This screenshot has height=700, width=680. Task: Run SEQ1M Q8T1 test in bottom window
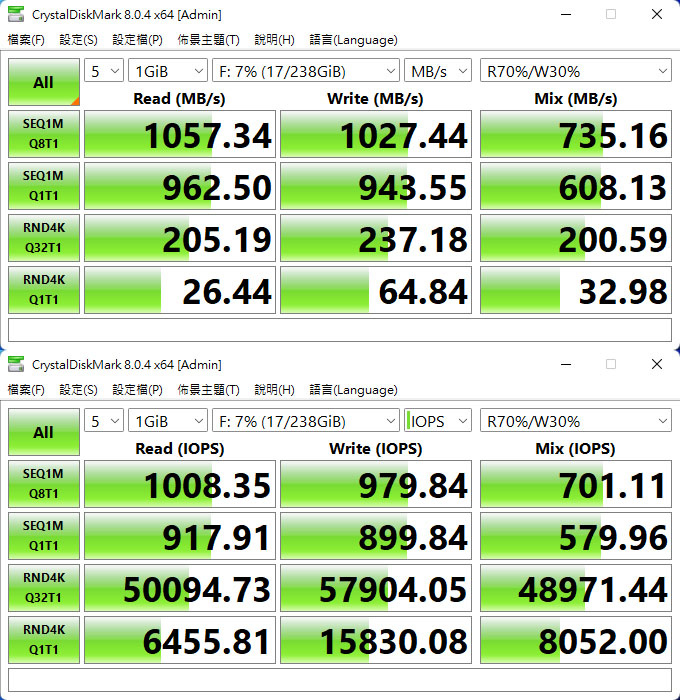[x=44, y=484]
